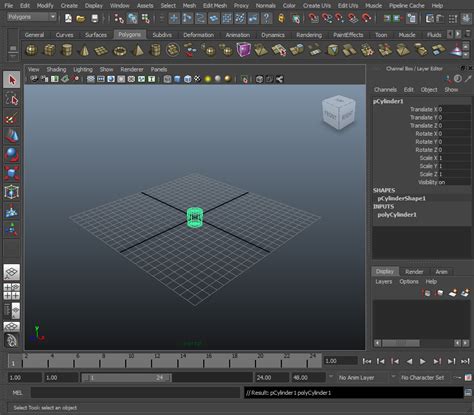The width and height of the screenshot is (474, 415).
Task: Expand the pCylinderShape1 shape node
Action: coord(401,198)
